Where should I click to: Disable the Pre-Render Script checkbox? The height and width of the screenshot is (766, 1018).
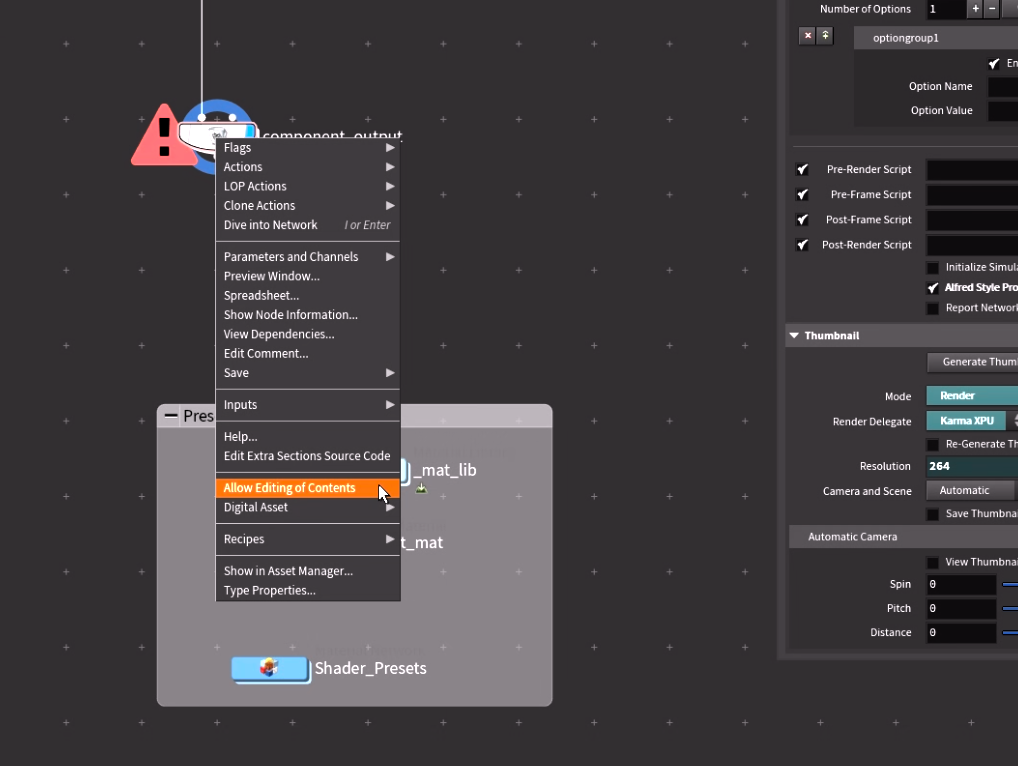[802, 170]
